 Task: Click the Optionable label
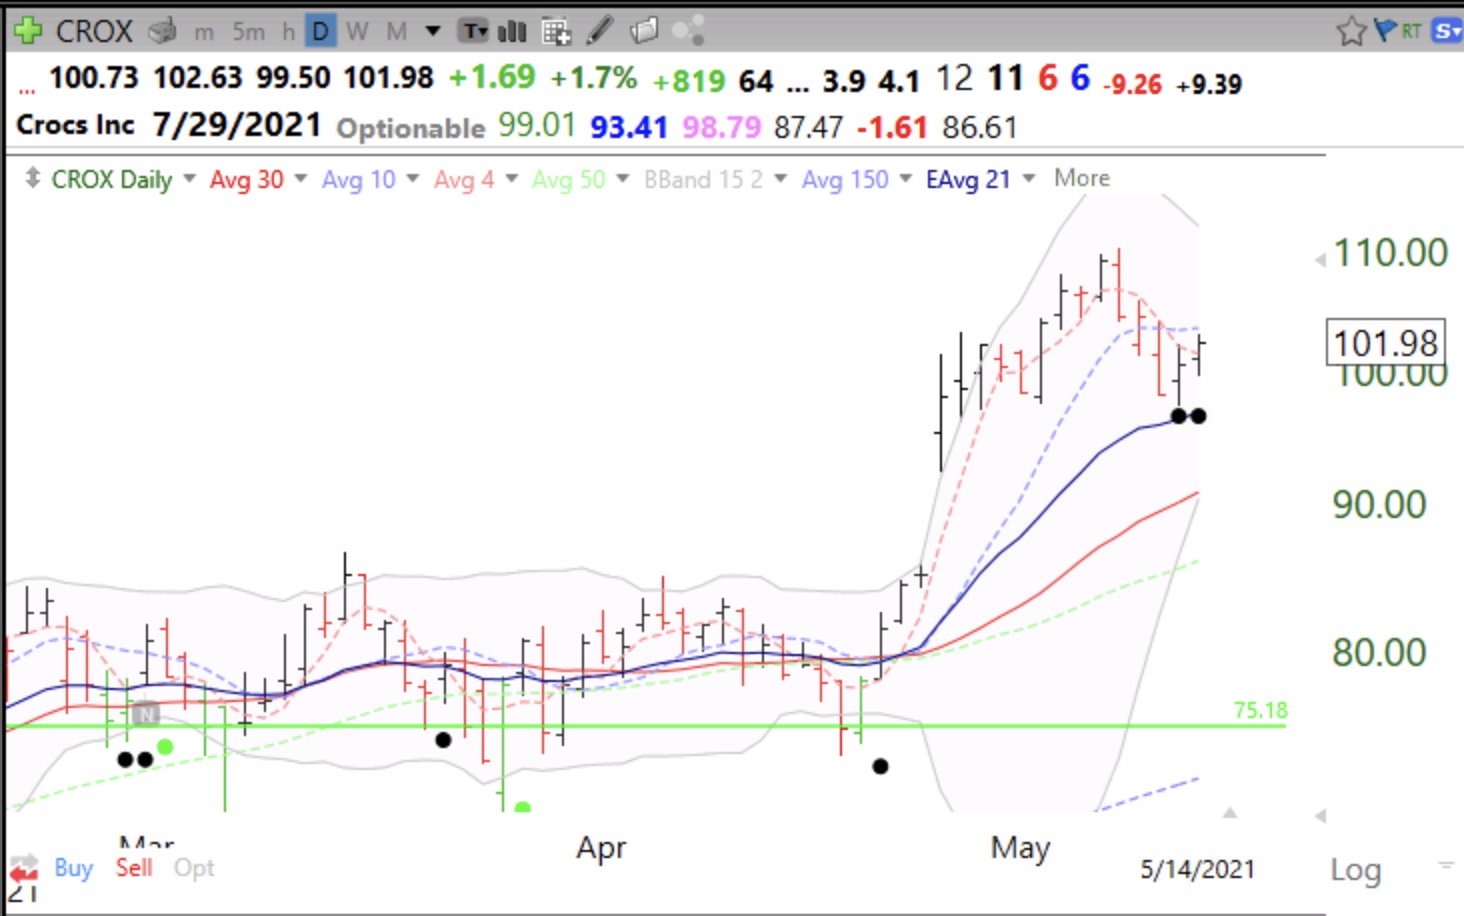click(411, 128)
